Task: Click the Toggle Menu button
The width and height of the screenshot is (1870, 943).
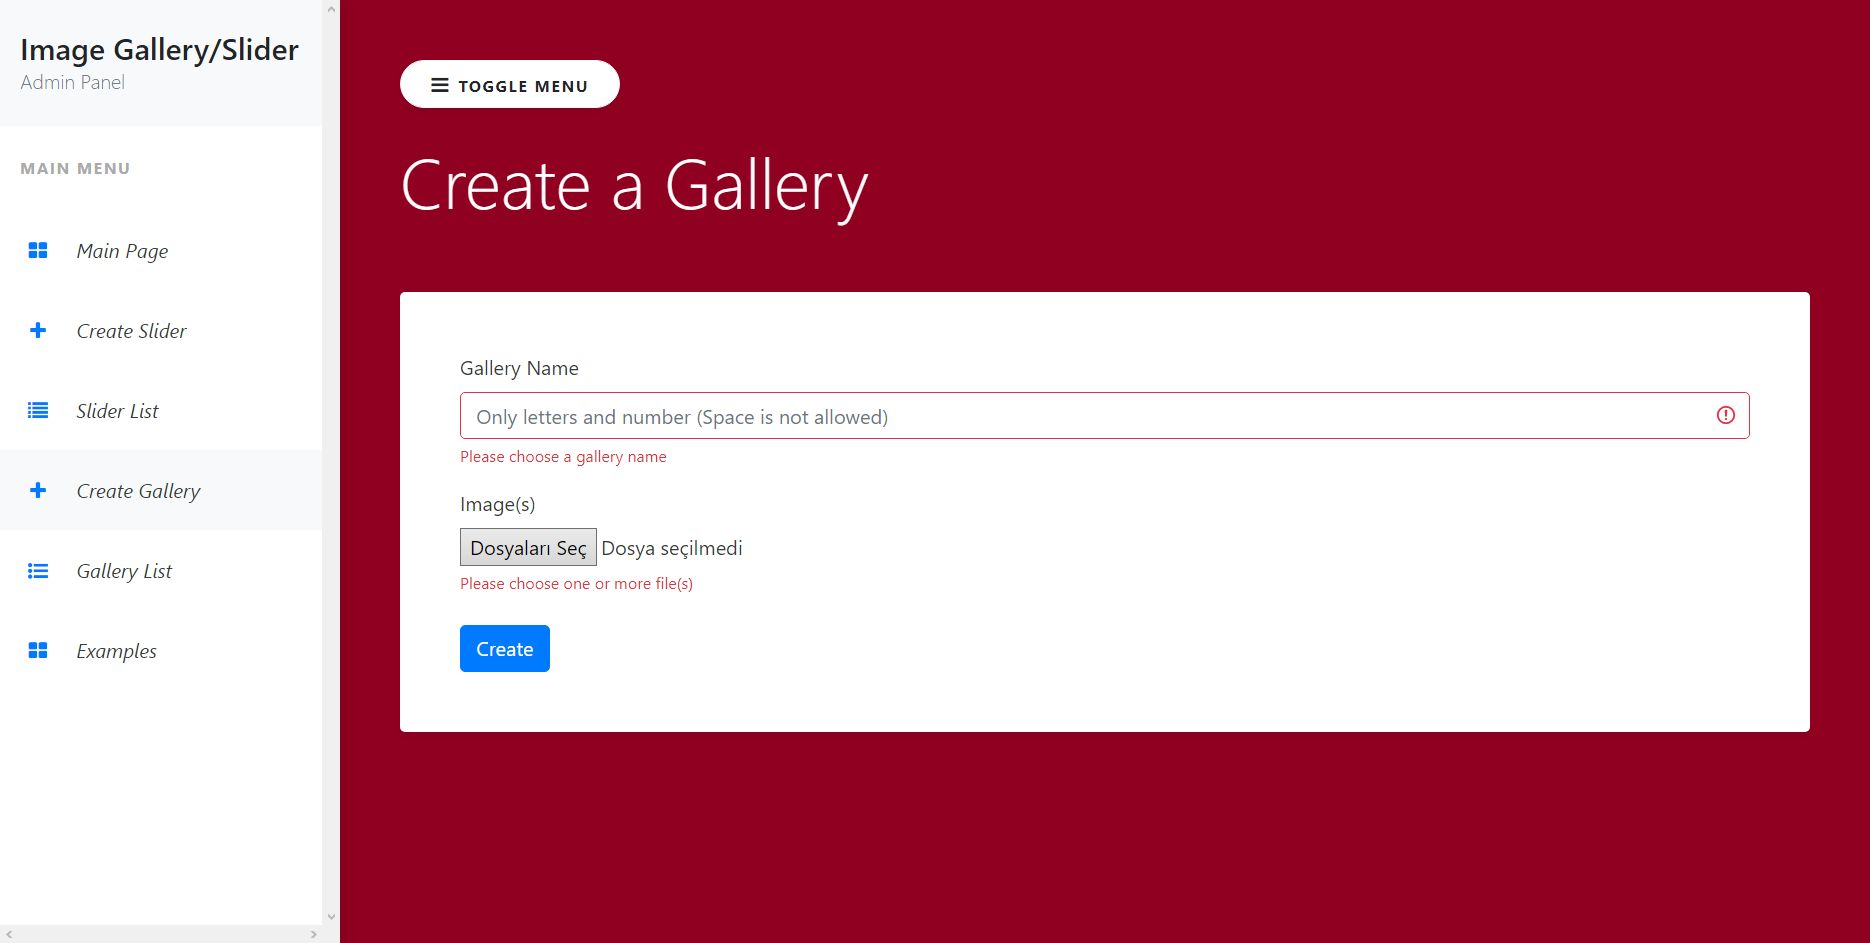Action: 509,84
